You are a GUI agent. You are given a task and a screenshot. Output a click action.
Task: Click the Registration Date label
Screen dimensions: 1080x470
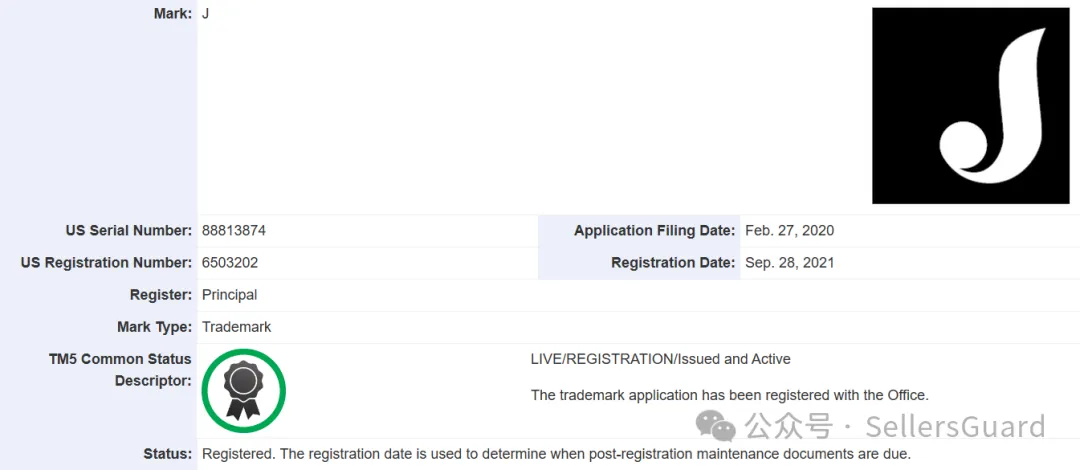click(673, 263)
